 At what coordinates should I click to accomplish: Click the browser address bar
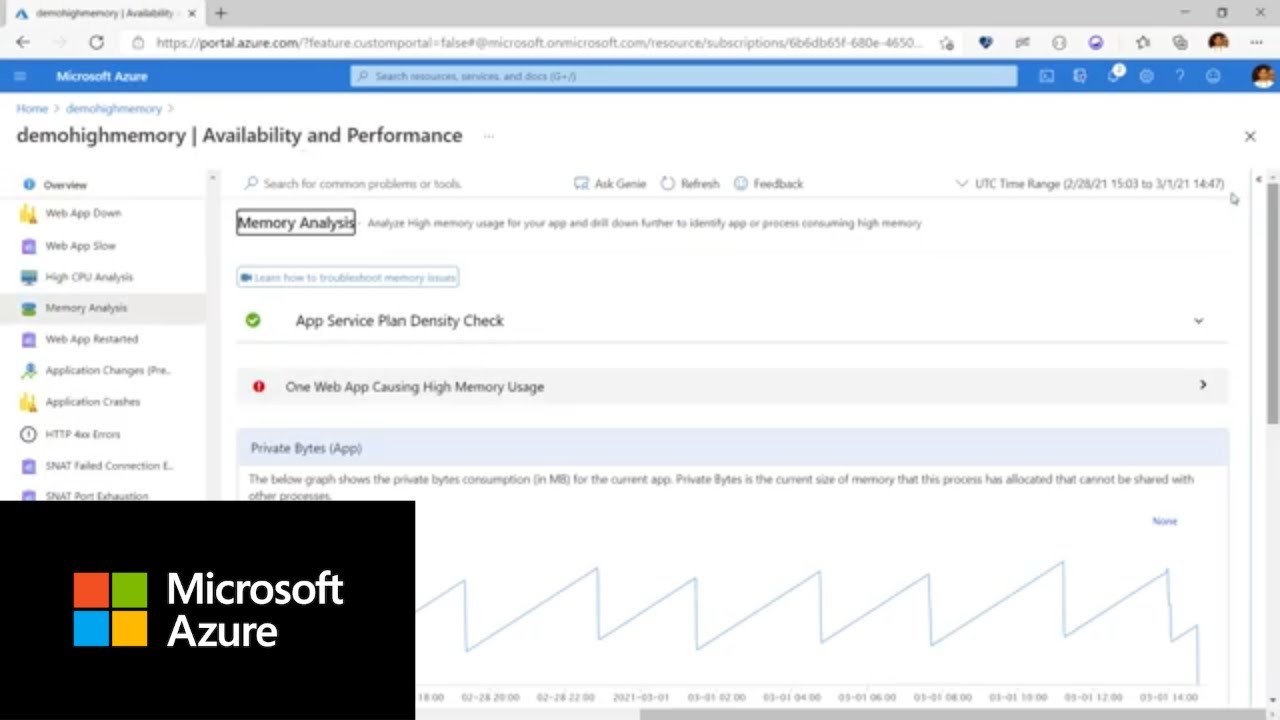(540, 43)
